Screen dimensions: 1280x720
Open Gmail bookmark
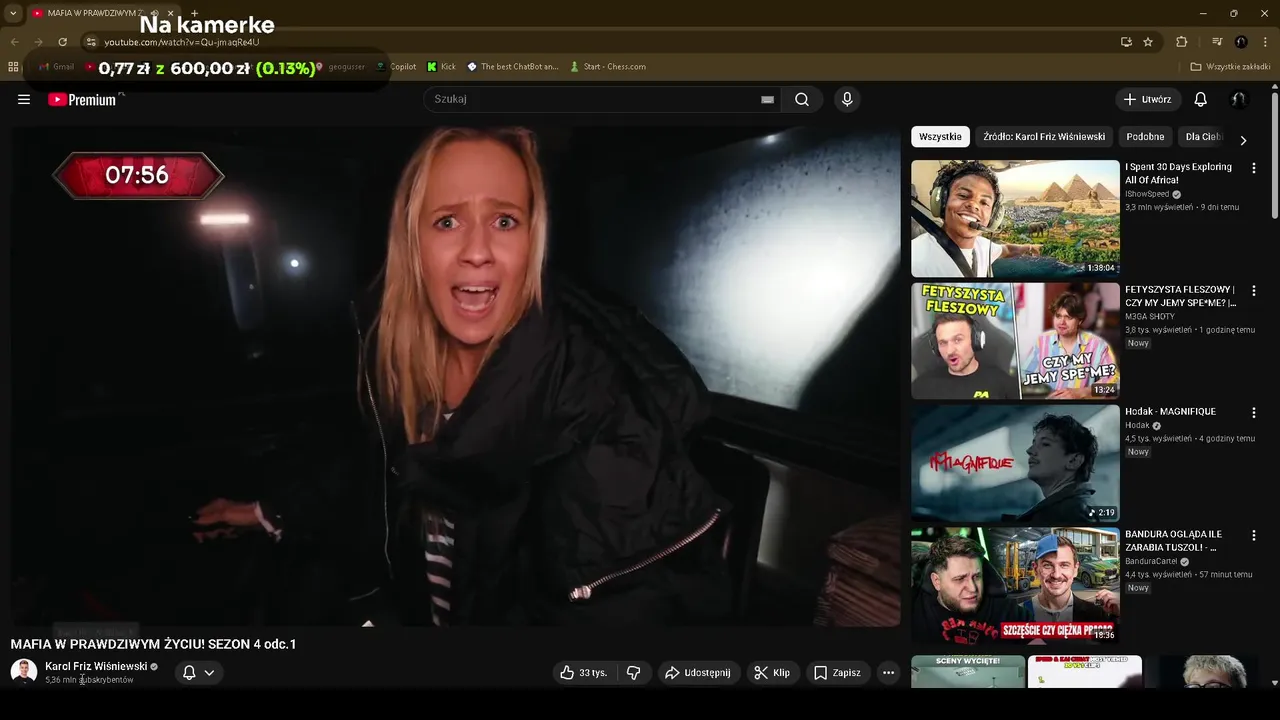point(57,67)
